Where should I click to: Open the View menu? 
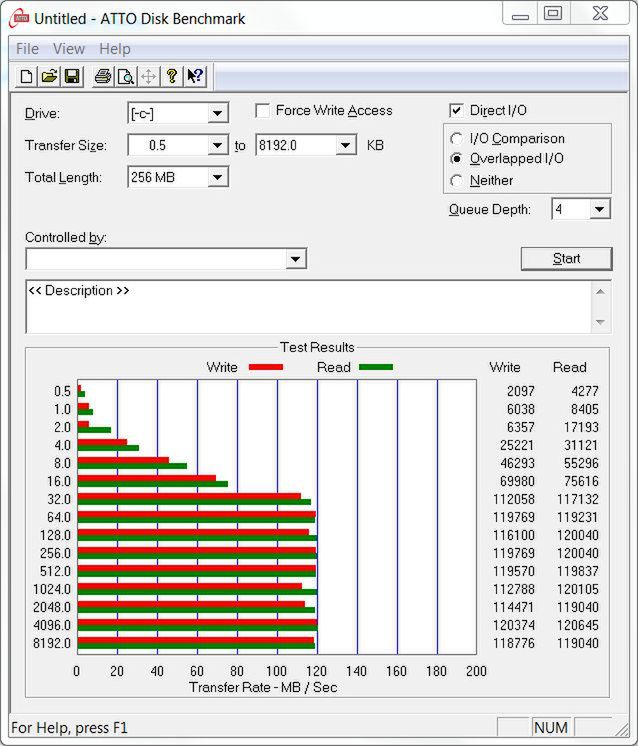click(69, 49)
